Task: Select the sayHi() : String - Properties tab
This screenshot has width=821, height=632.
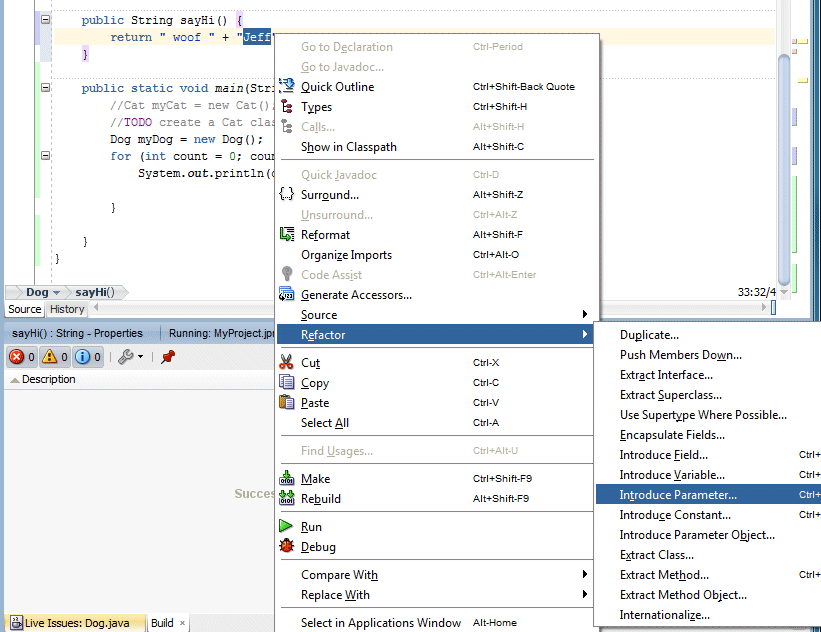Action: click(77, 334)
